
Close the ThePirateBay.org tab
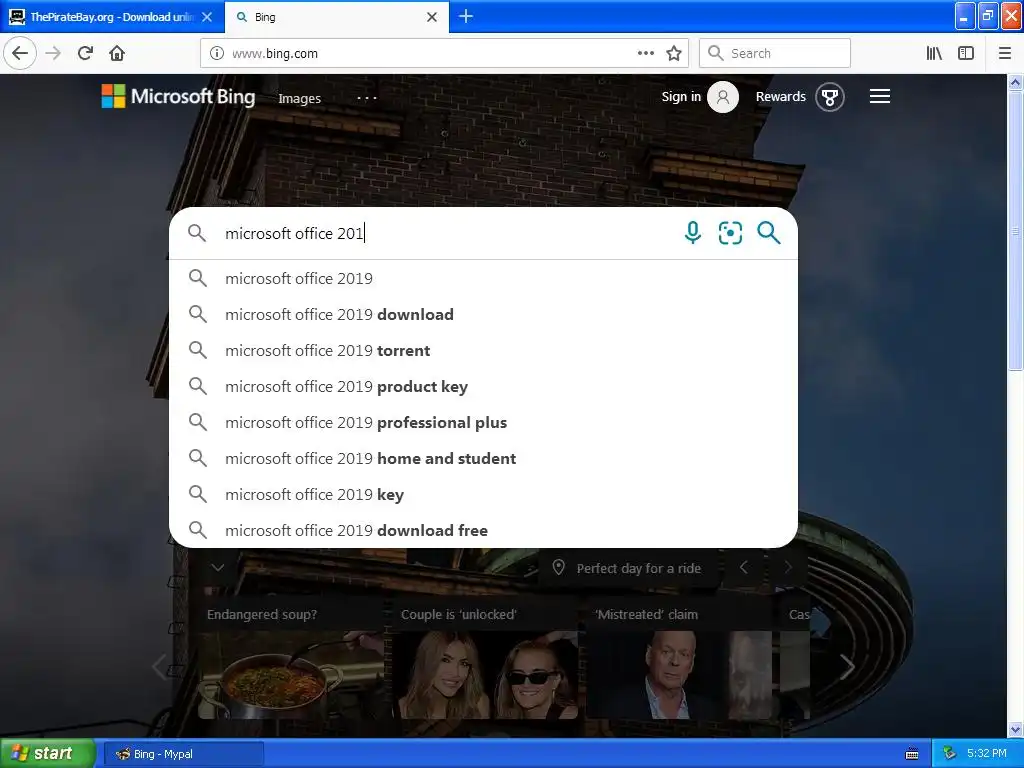[x=207, y=17]
